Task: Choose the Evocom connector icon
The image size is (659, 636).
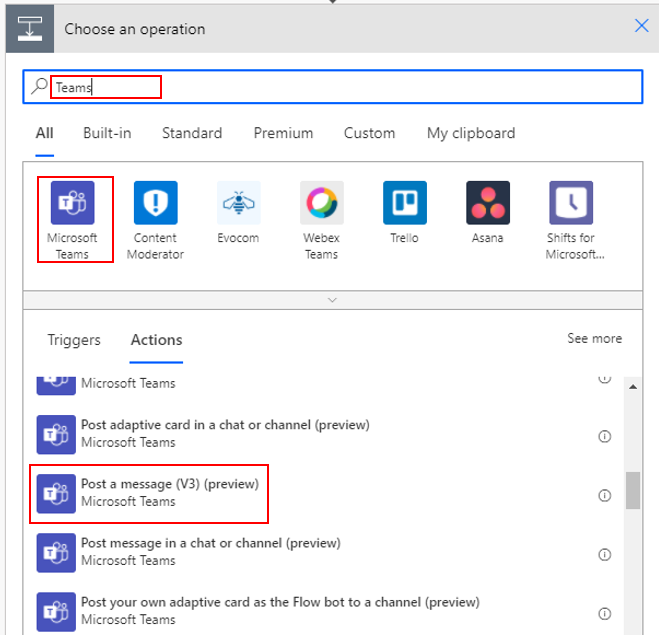Action: click(x=239, y=203)
